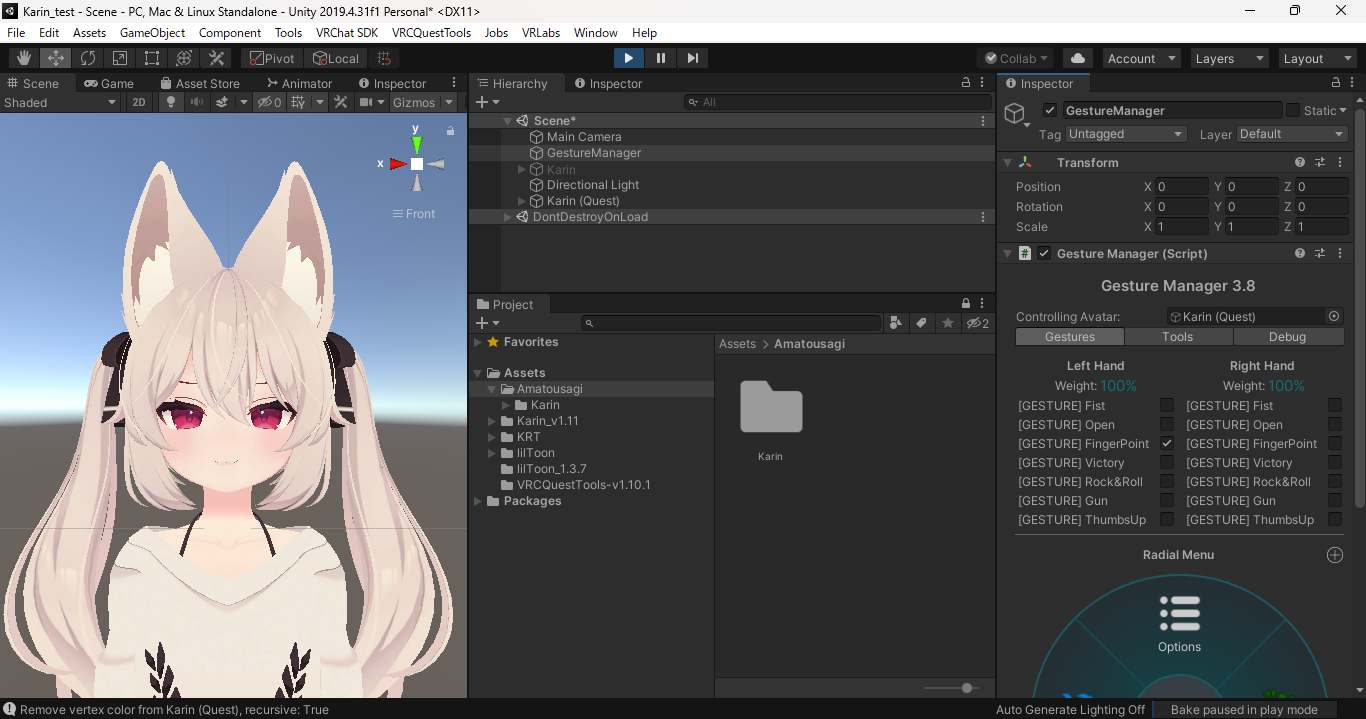This screenshot has width=1366, height=719.
Task: Open the GameObject menu
Action: [x=152, y=32]
